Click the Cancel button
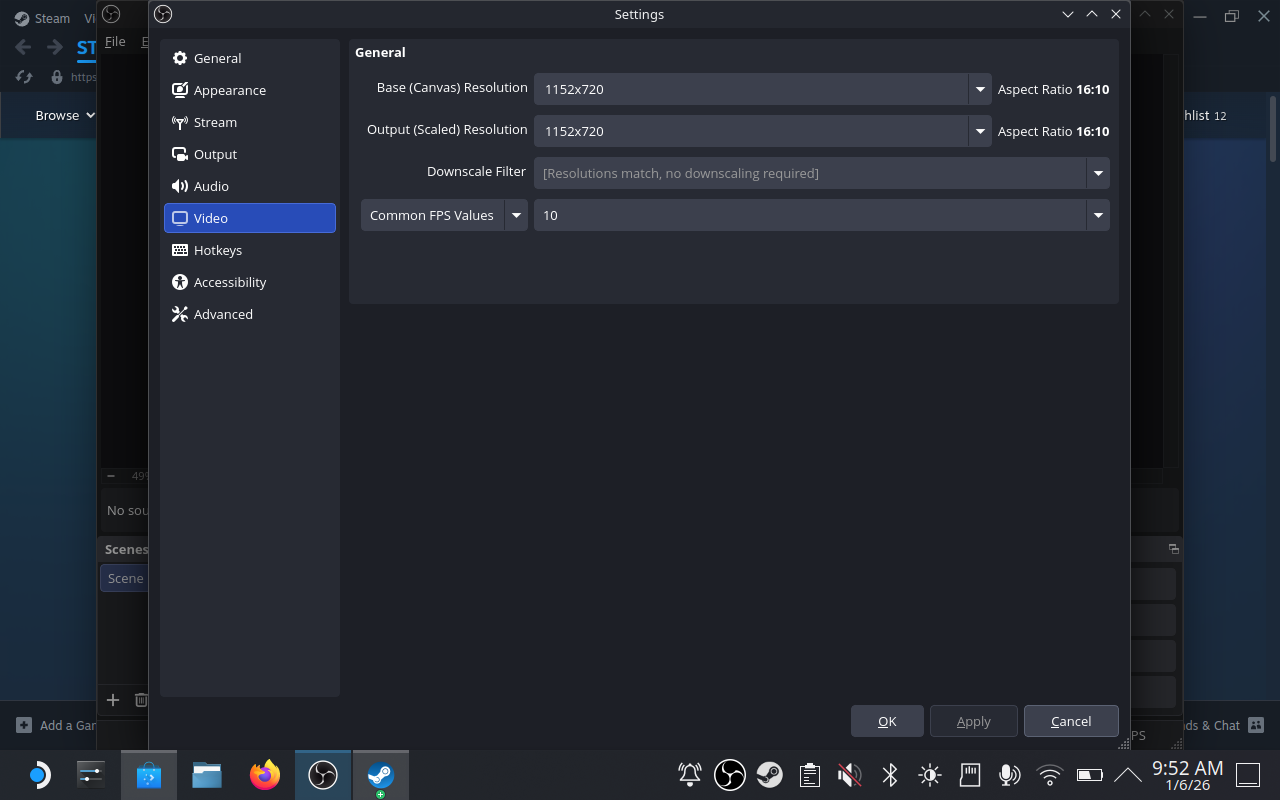The image size is (1280, 800). pyautogui.click(x=1071, y=720)
